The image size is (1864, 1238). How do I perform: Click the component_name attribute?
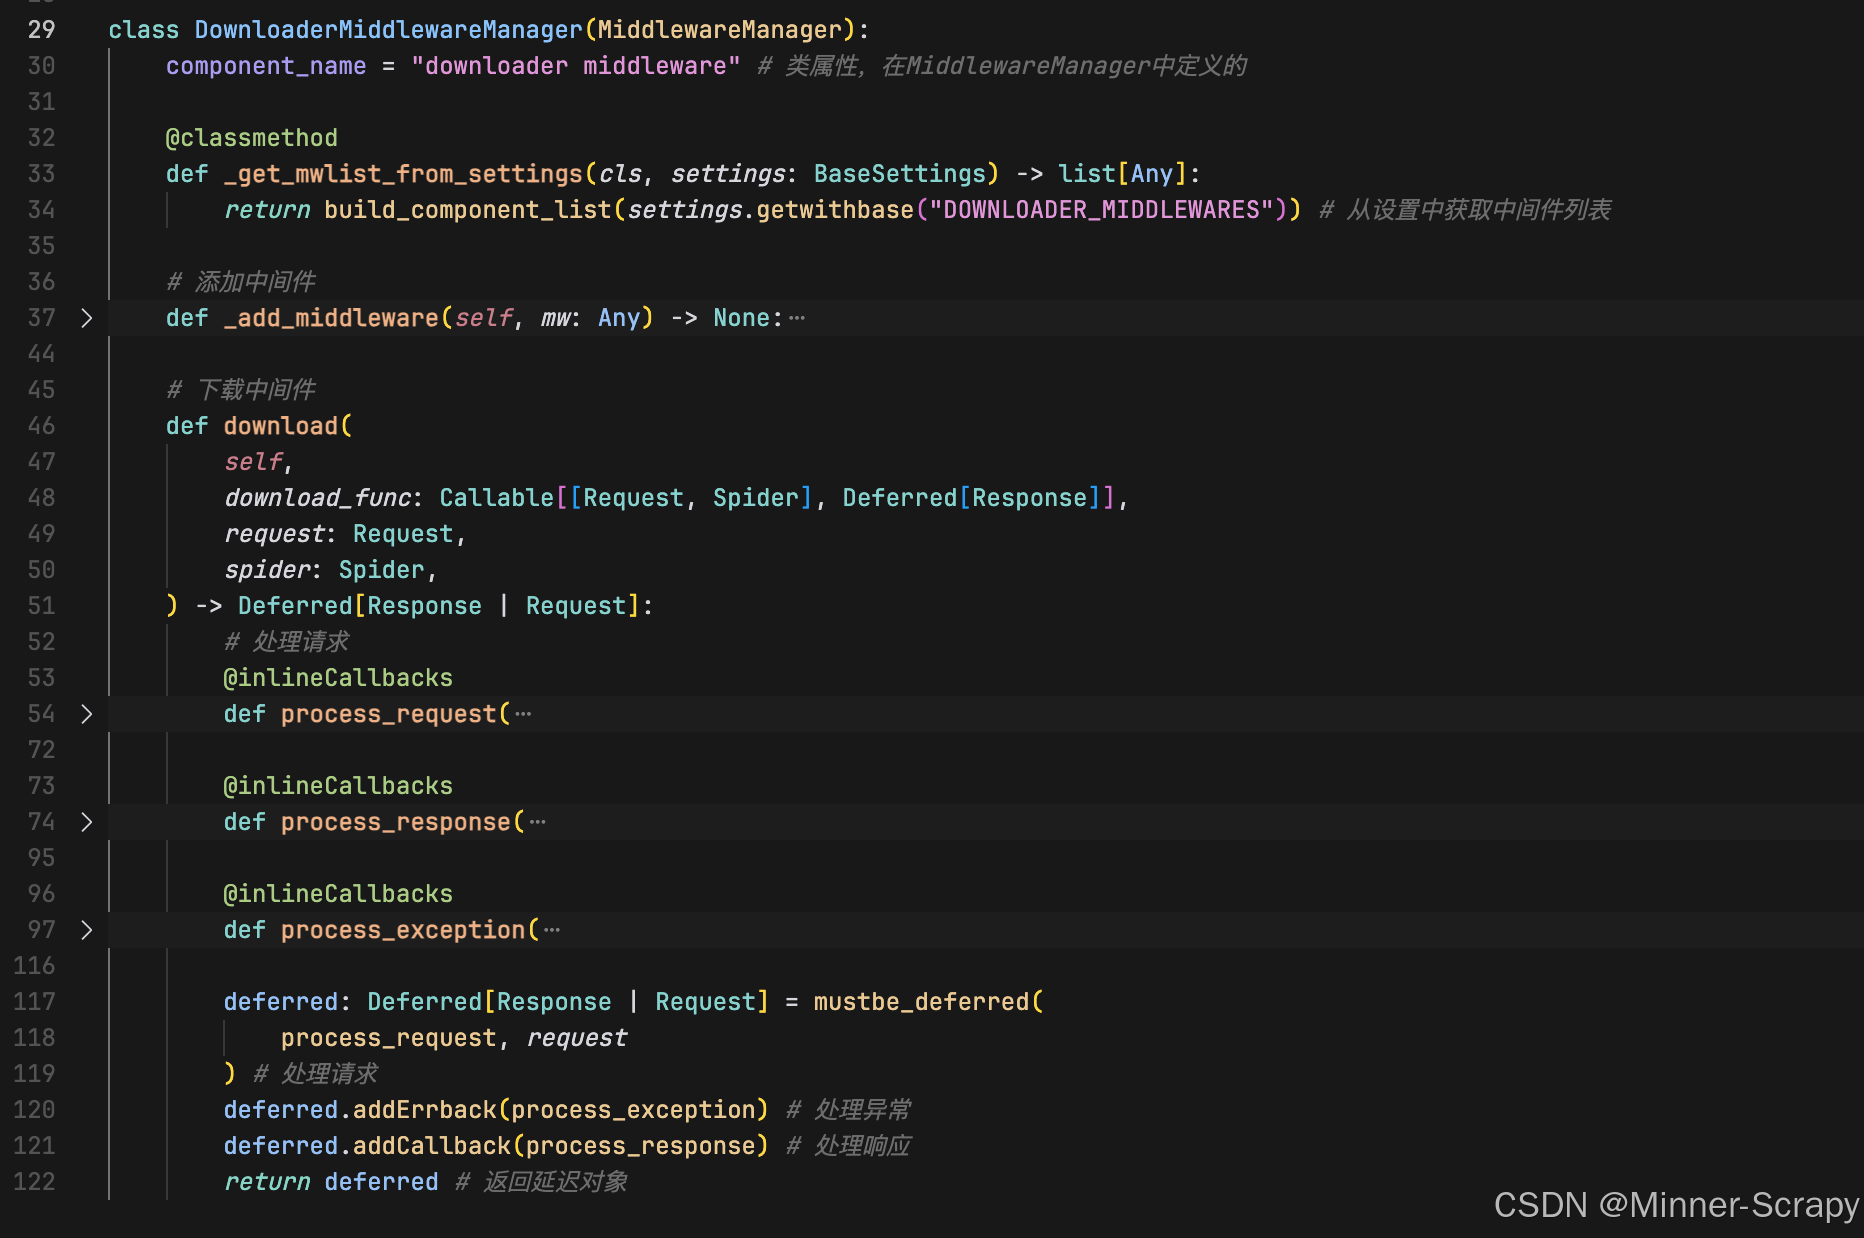click(x=266, y=66)
